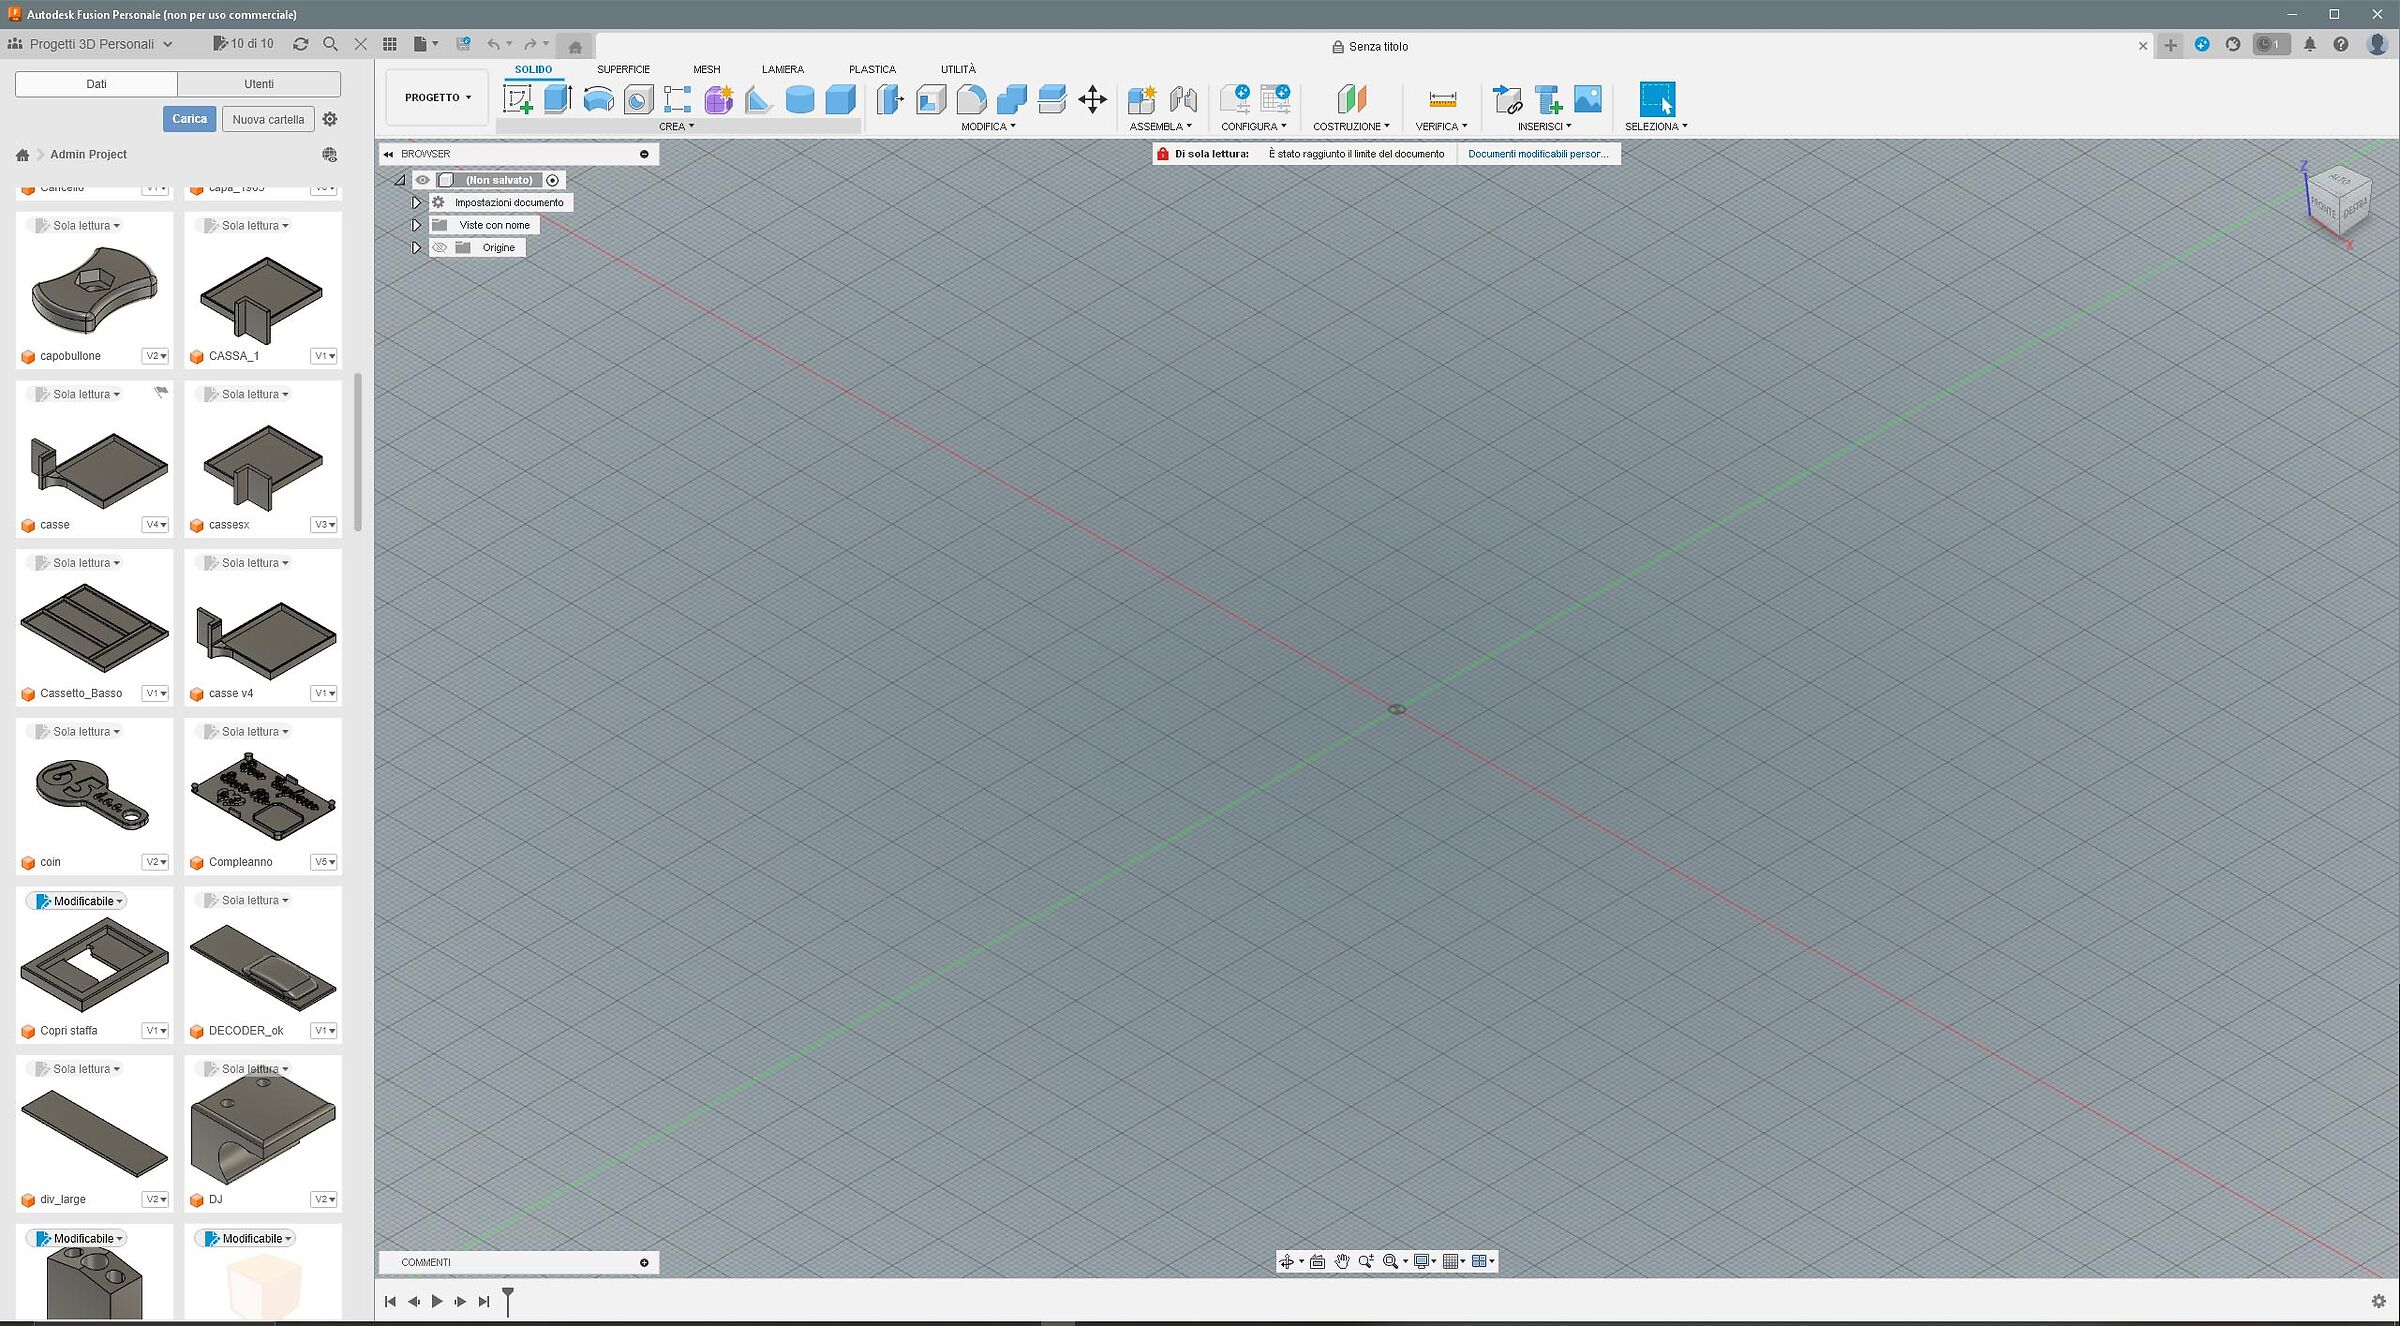Click the Carica upload button

[188, 118]
